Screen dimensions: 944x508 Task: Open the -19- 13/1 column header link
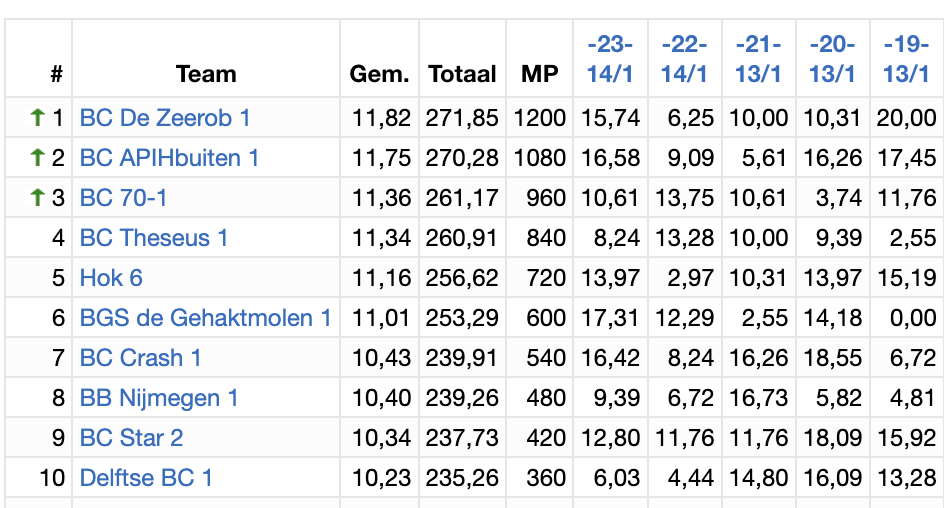click(x=906, y=59)
